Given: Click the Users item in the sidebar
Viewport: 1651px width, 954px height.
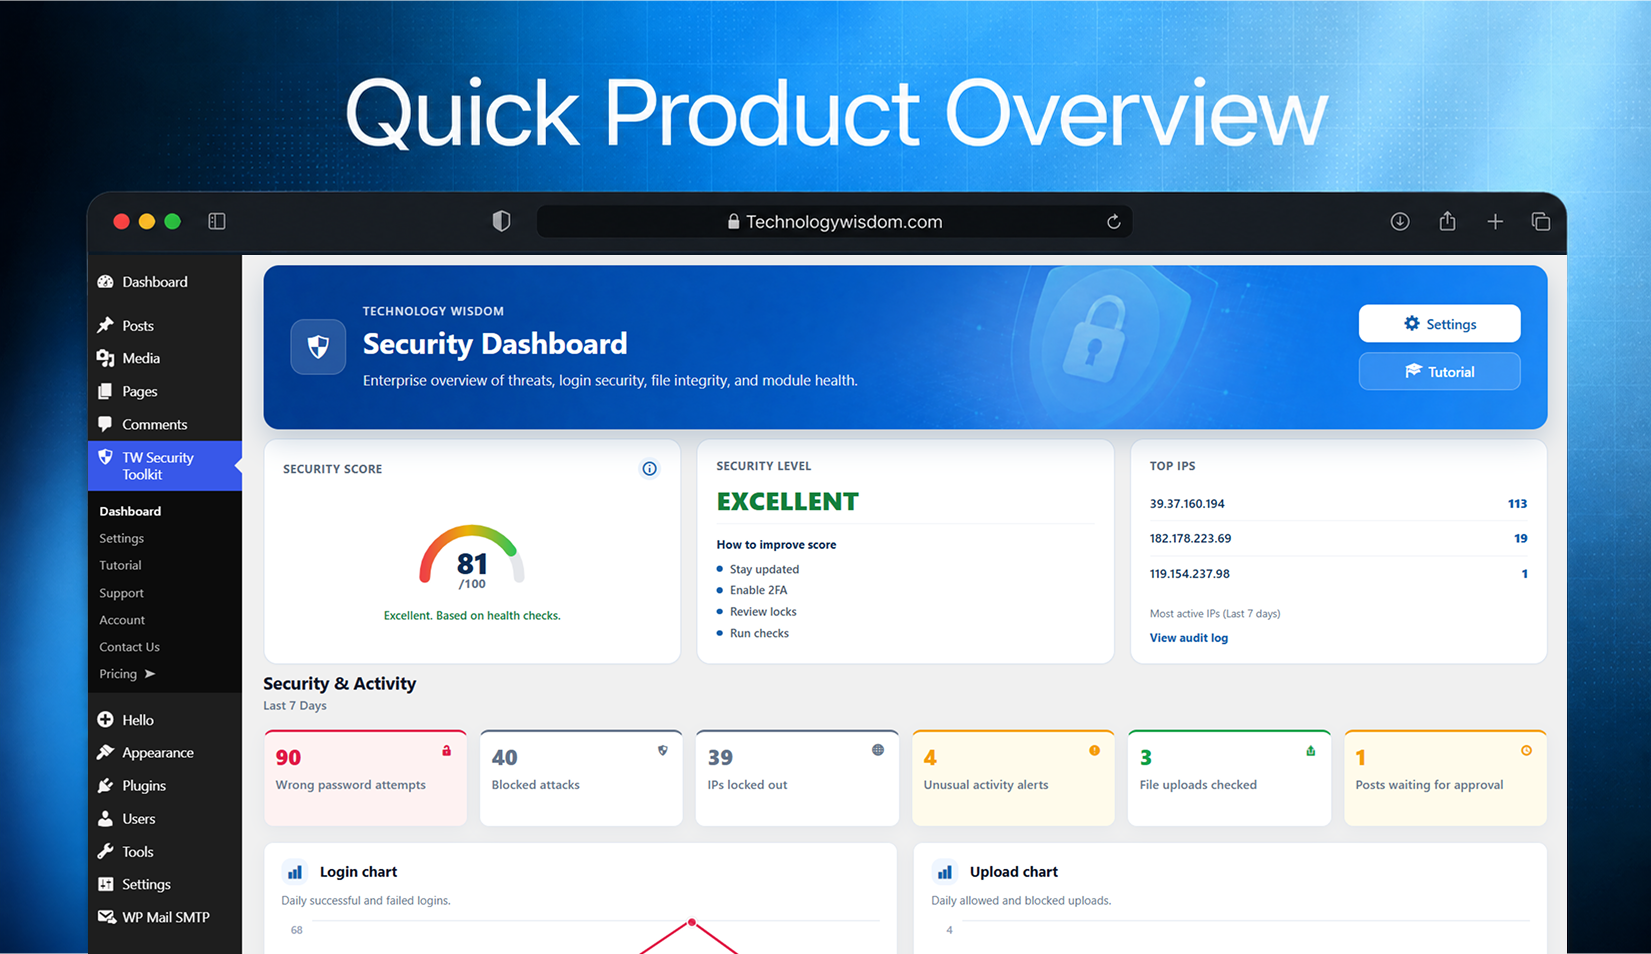Looking at the screenshot, I should click(165, 819).
